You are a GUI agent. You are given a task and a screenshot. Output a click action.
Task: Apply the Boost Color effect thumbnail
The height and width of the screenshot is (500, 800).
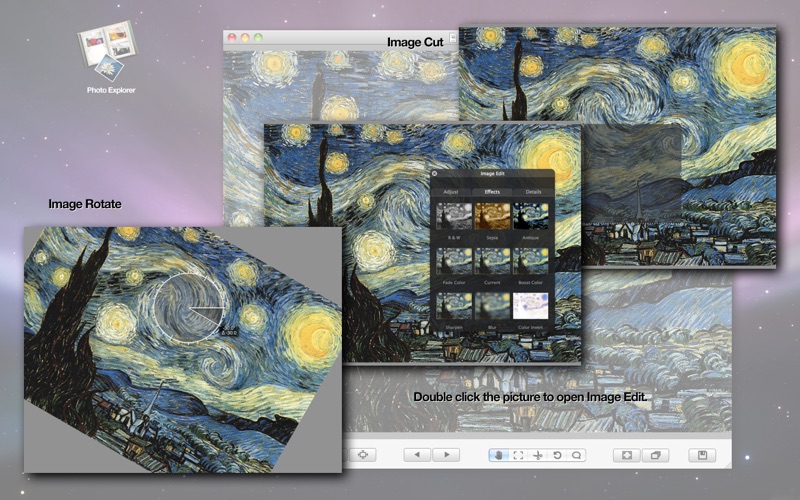pos(531,261)
